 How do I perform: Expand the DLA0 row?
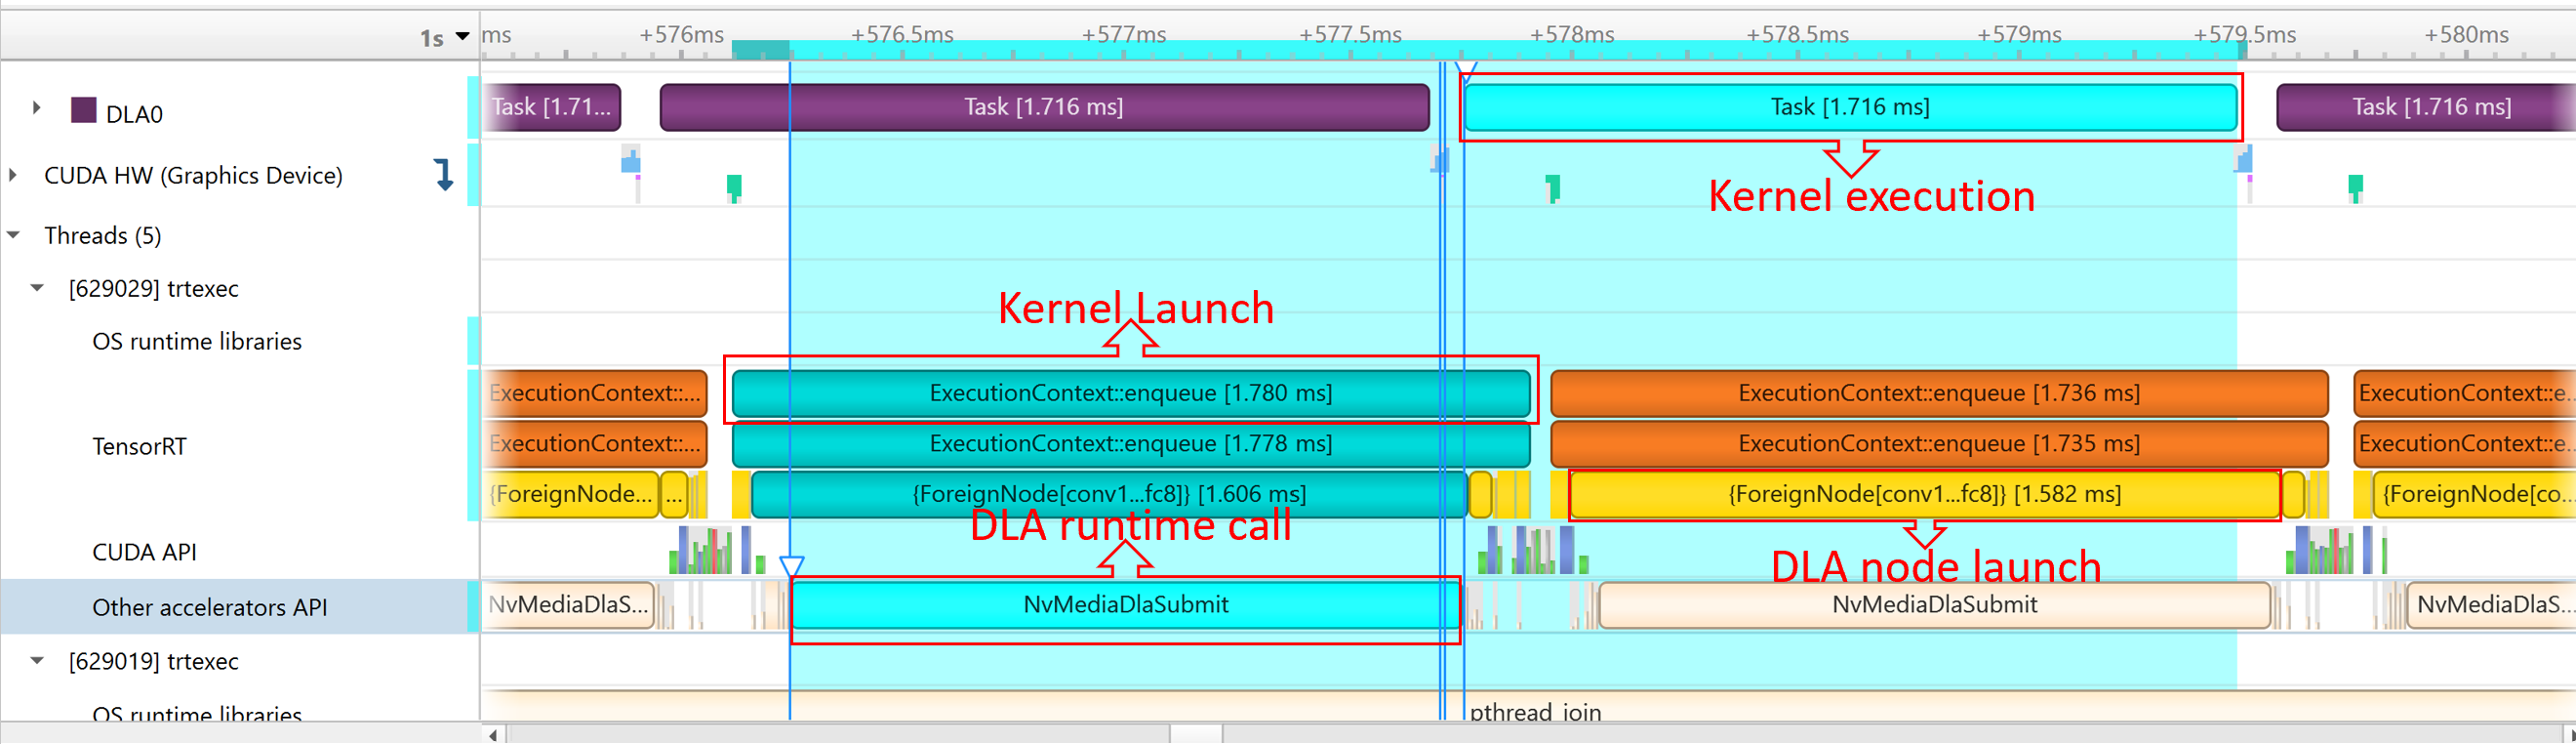[37, 107]
